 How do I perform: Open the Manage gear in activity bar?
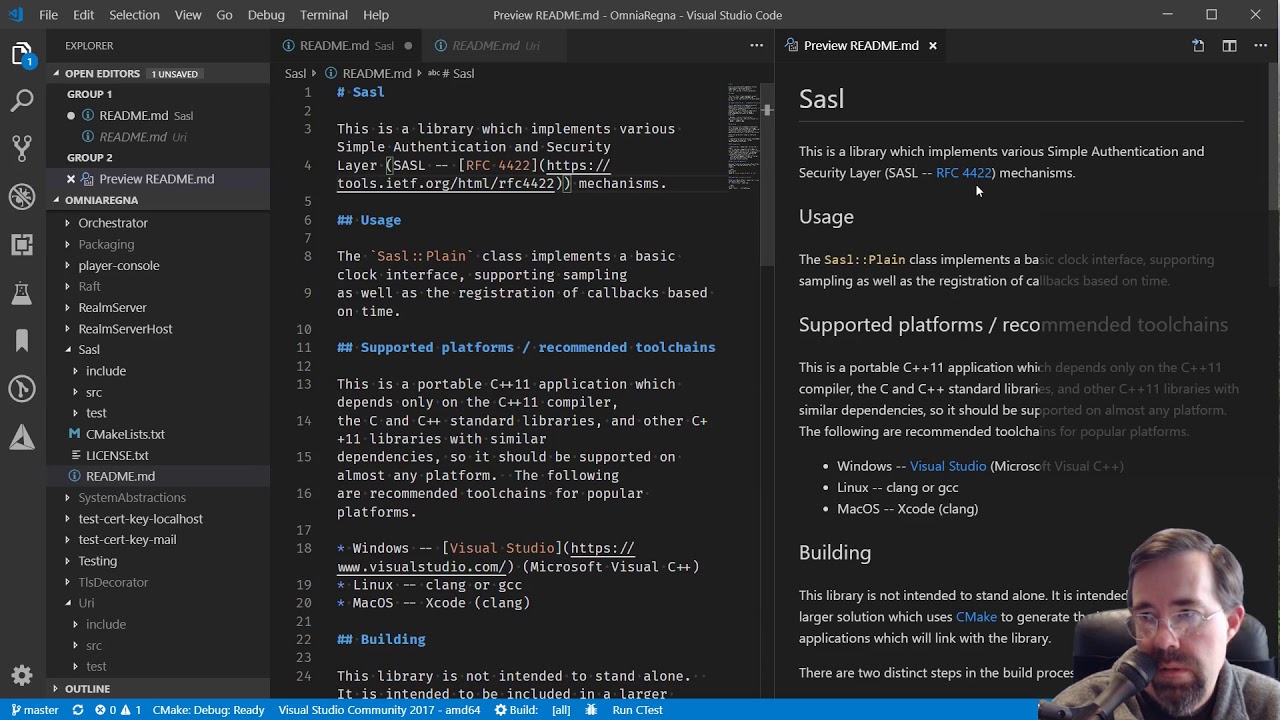(x=22, y=675)
